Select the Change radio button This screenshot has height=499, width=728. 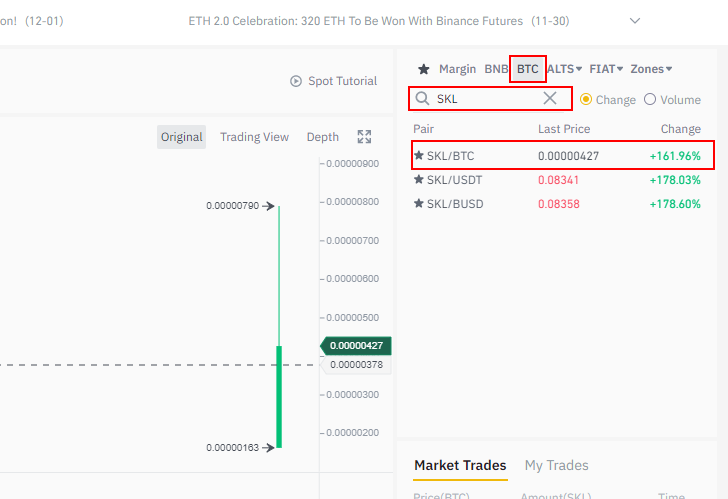tap(586, 99)
